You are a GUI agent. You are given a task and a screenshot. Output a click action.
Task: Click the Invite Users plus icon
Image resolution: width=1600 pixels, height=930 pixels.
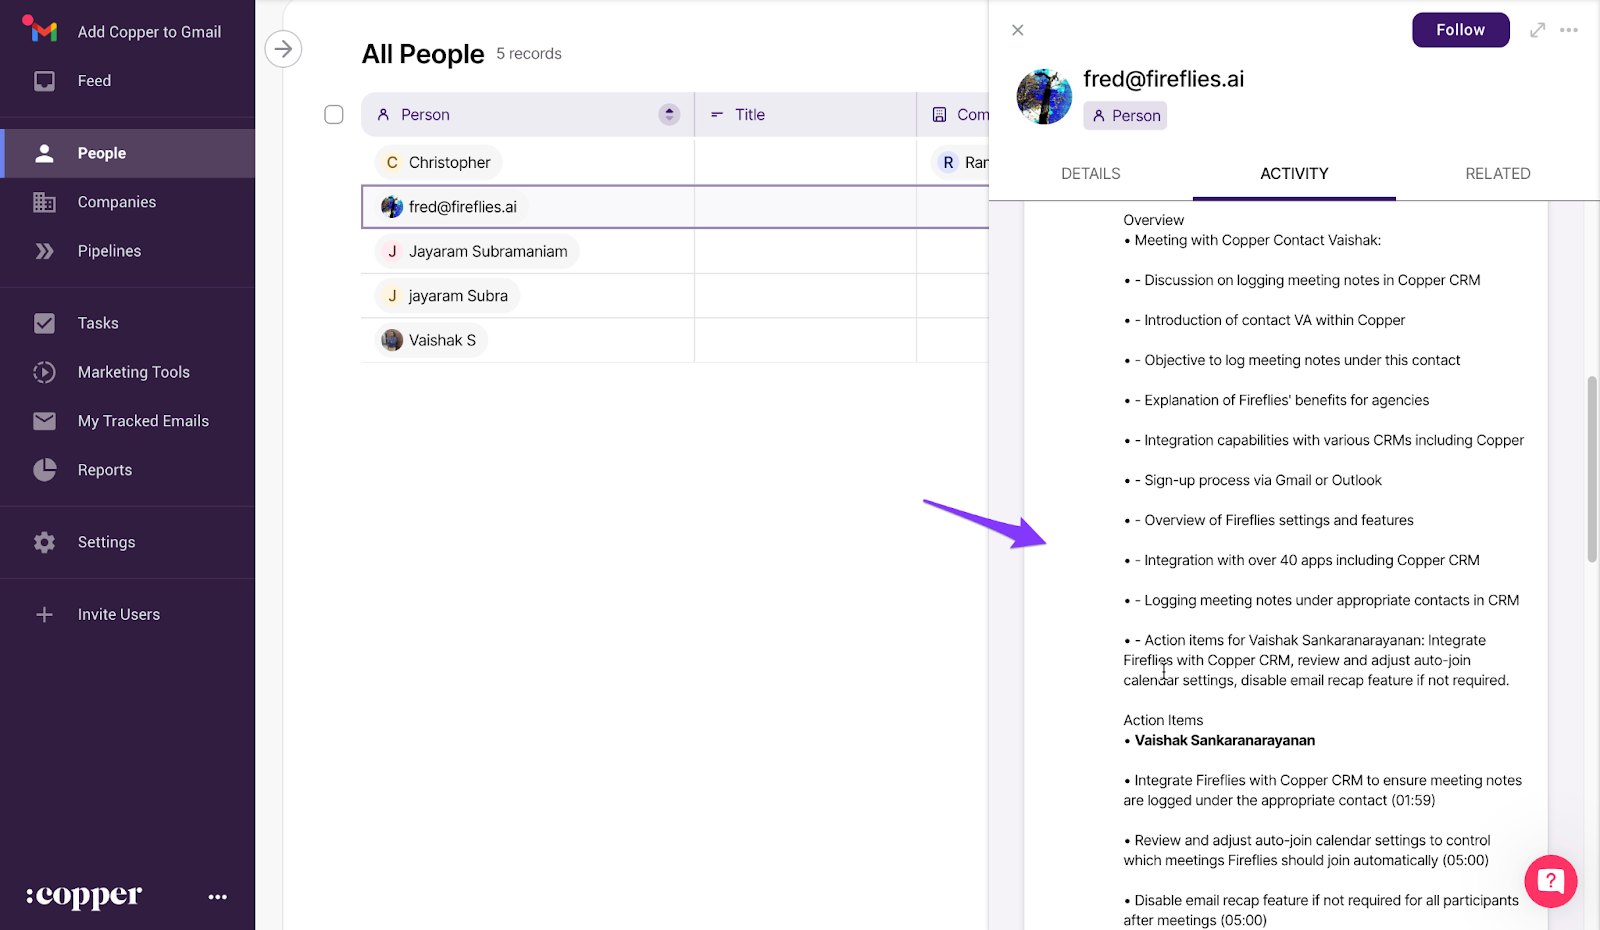coord(44,614)
